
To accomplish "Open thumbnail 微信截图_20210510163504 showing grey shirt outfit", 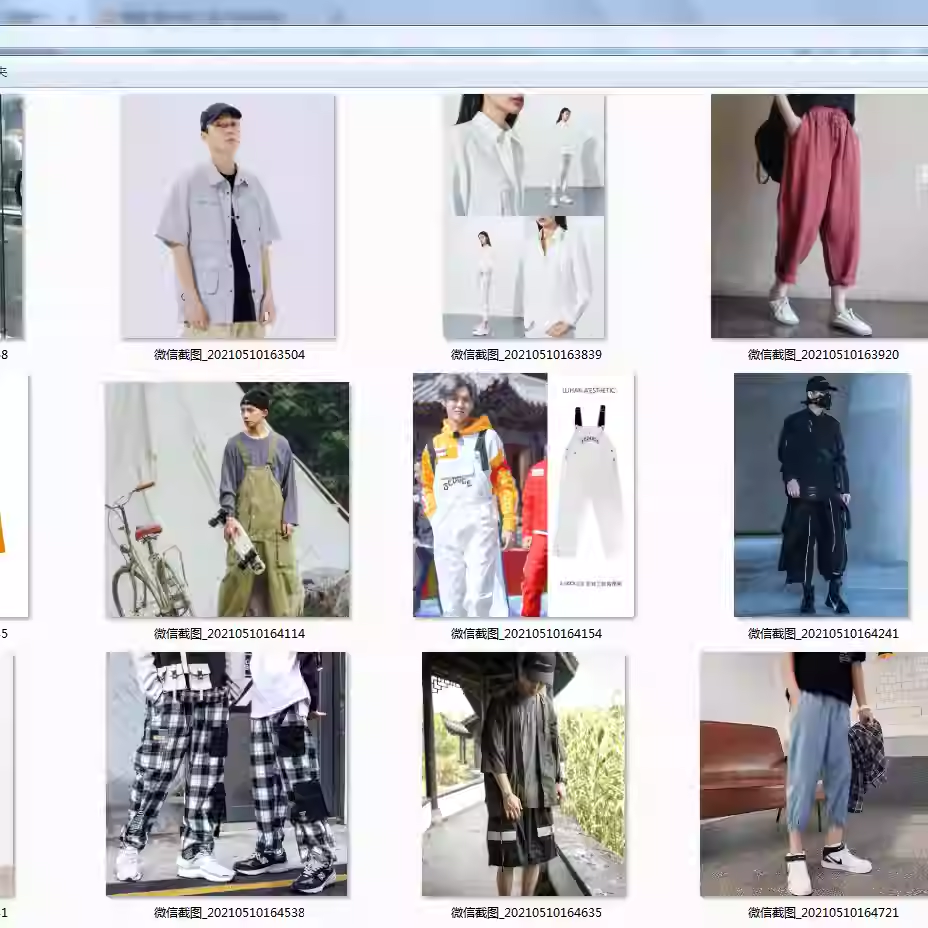I will pyautogui.click(x=226, y=215).
